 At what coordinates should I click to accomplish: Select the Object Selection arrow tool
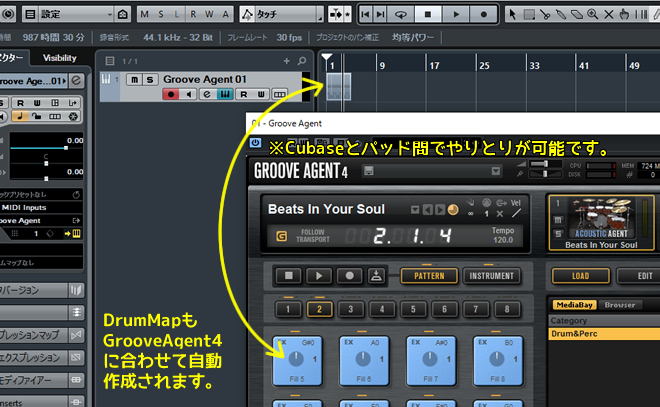point(512,14)
